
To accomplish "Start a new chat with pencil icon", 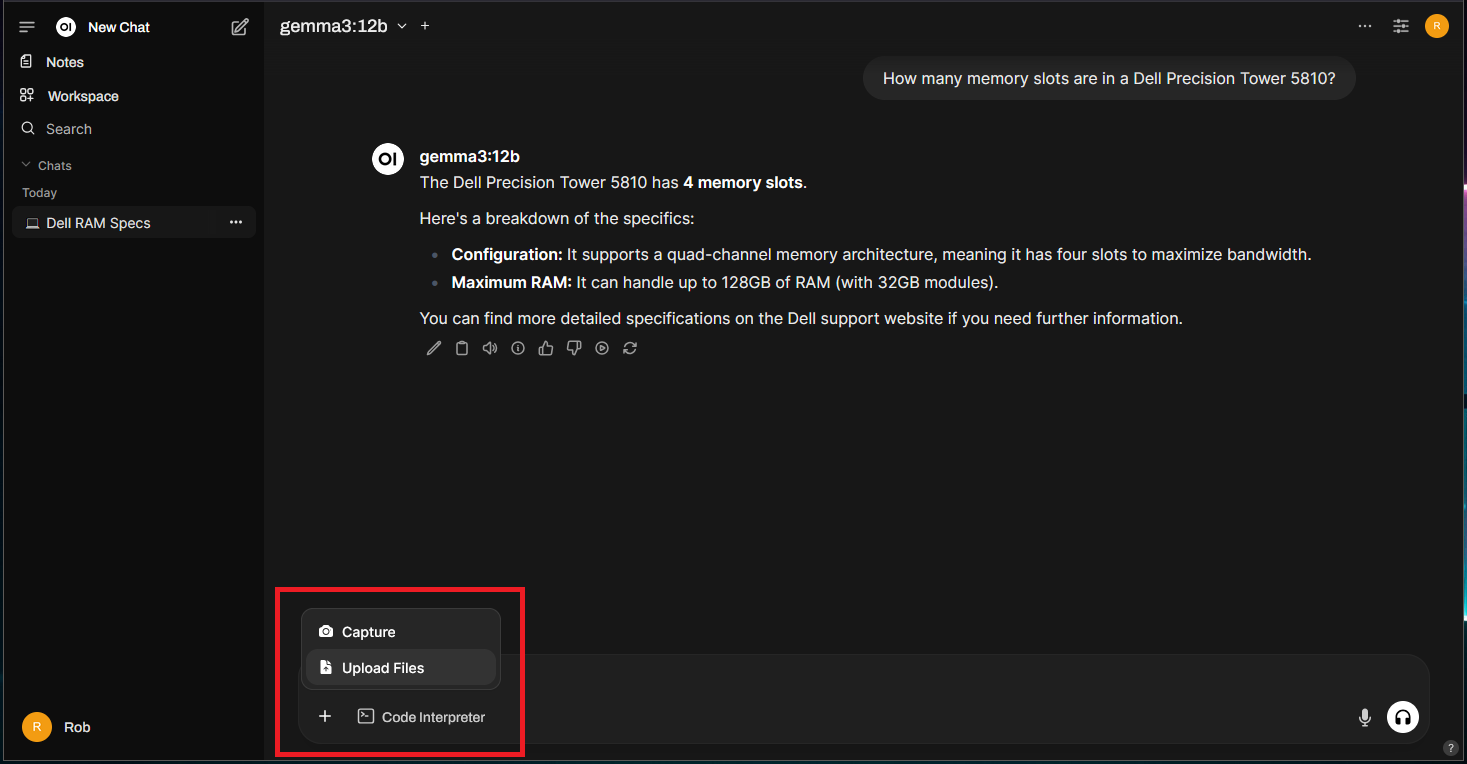I will tap(240, 27).
